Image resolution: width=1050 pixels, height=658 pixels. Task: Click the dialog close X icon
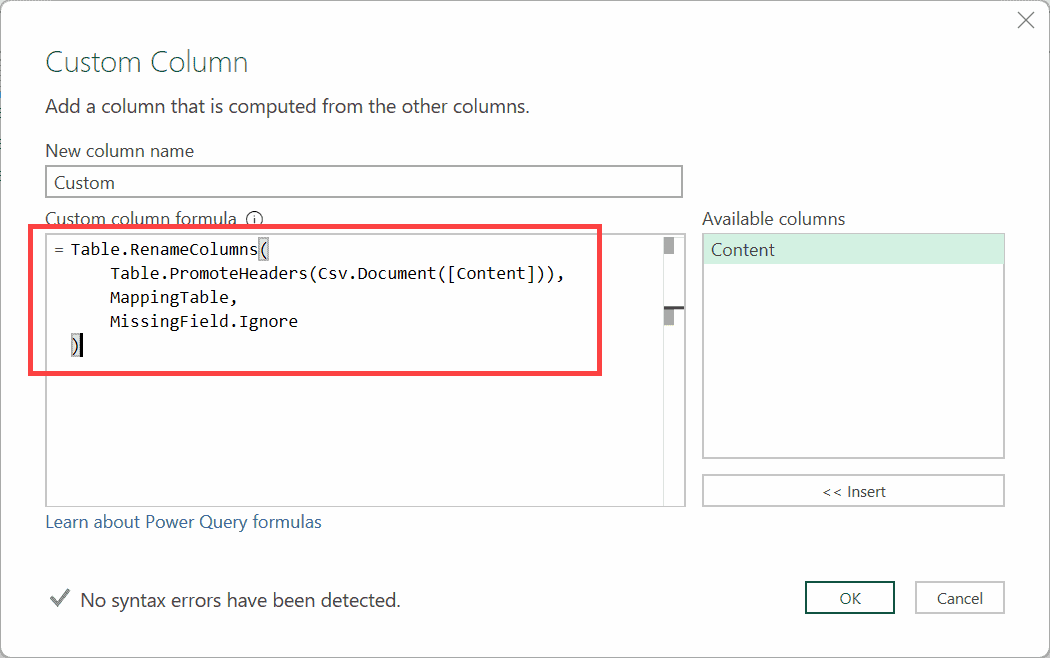tap(1025, 20)
